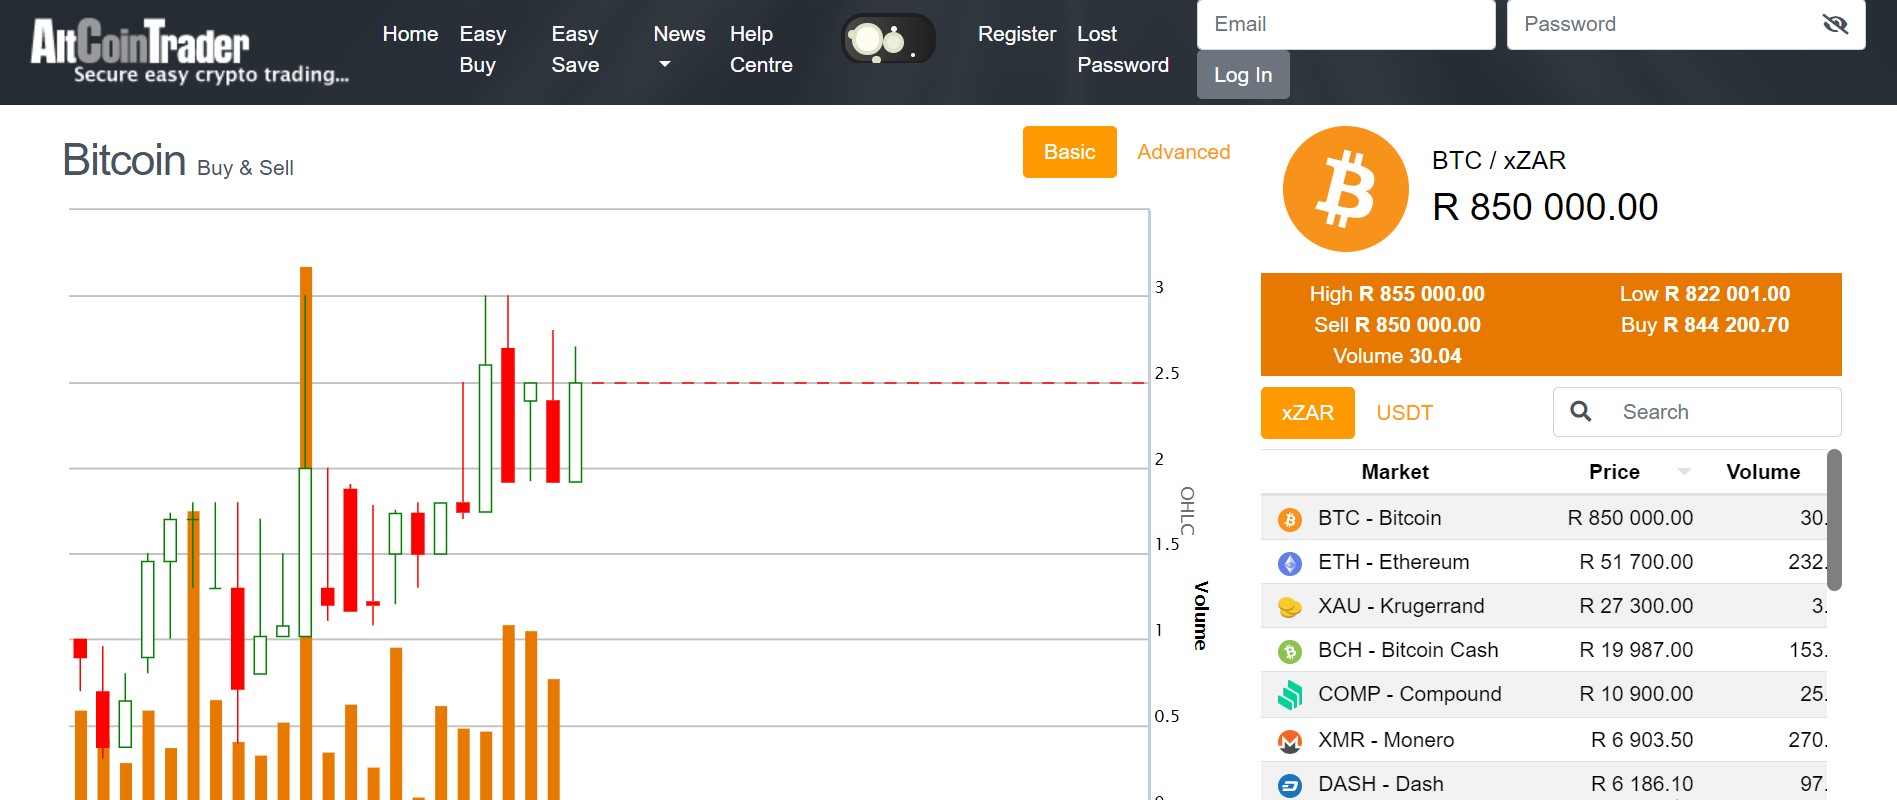Select the XMR - Monero row
This screenshot has width=1897, height=800.
click(x=1544, y=740)
